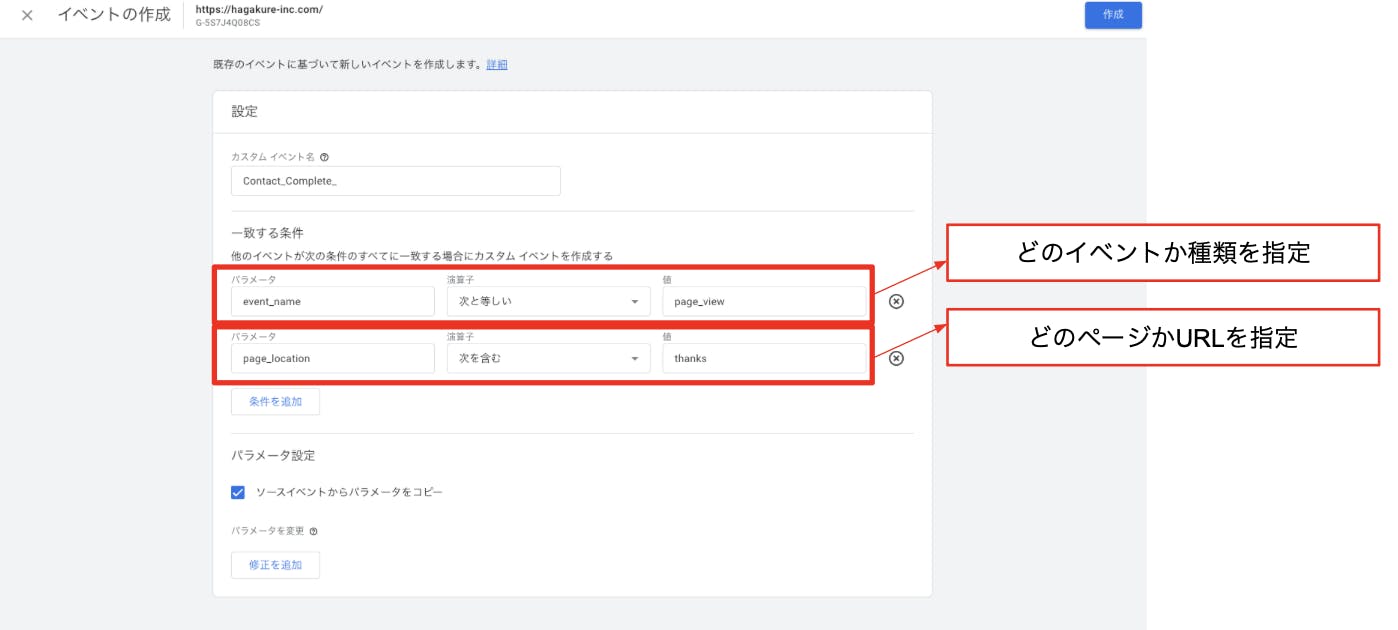
Task: Click the blue 作成 button
Action: click(x=1112, y=15)
